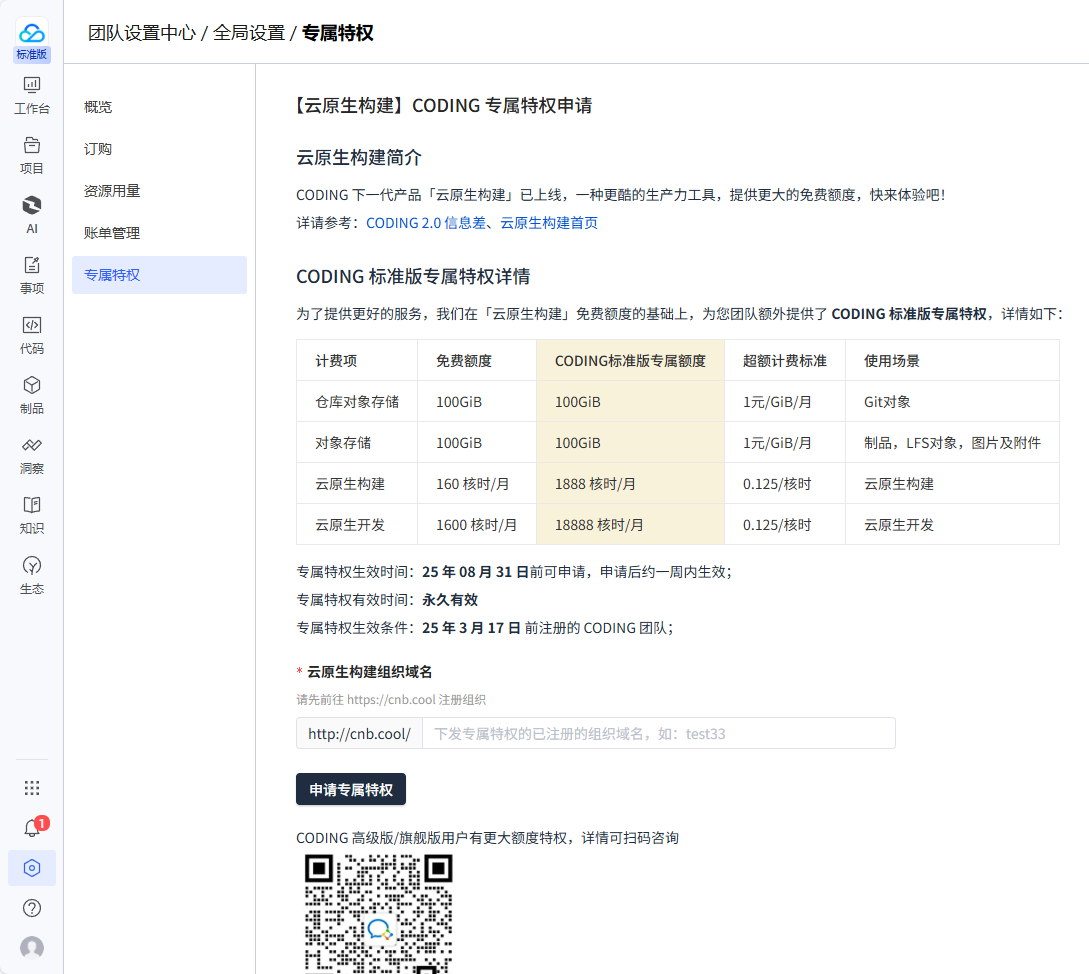This screenshot has height=974, width=1089.
Task: Go to 全局设置 breadcrumb
Action: pyautogui.click(x=249, y=33)
